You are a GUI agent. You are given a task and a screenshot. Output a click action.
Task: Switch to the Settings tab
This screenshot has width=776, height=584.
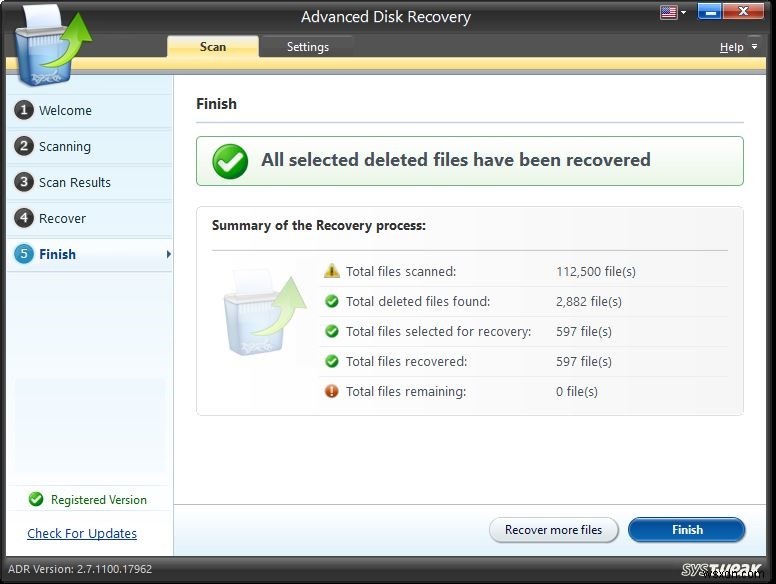click(308, 47)
